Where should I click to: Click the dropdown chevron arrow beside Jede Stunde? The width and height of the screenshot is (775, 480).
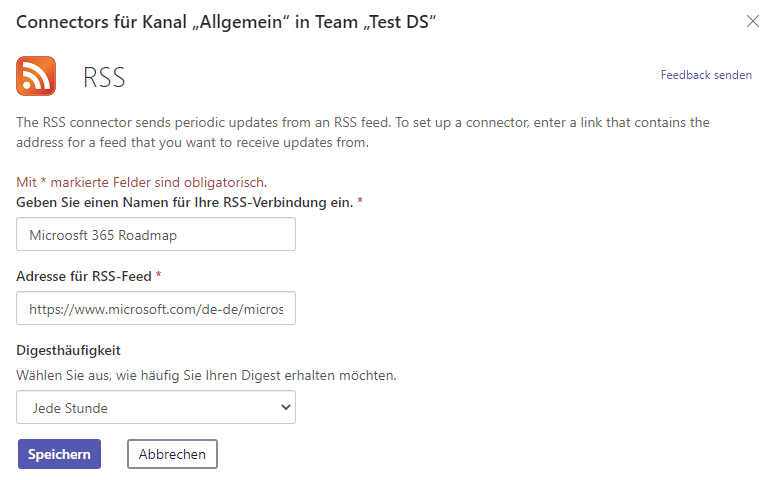click(x=285, y=407)
